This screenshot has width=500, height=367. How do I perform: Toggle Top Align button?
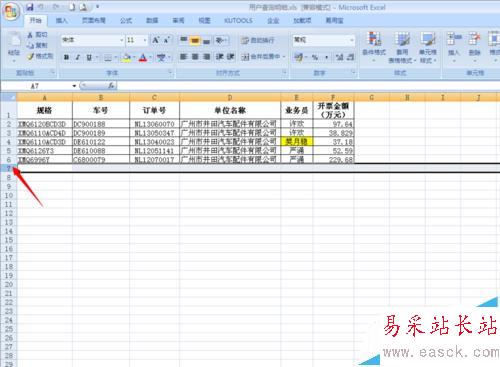click(183, 40)
